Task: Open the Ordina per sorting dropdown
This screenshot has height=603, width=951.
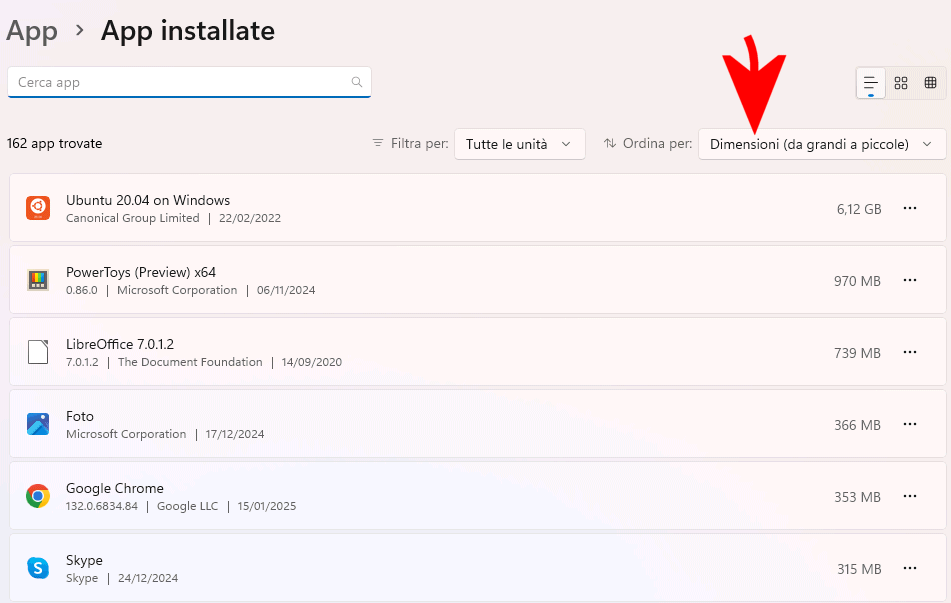Action: (x=821, y=144)
